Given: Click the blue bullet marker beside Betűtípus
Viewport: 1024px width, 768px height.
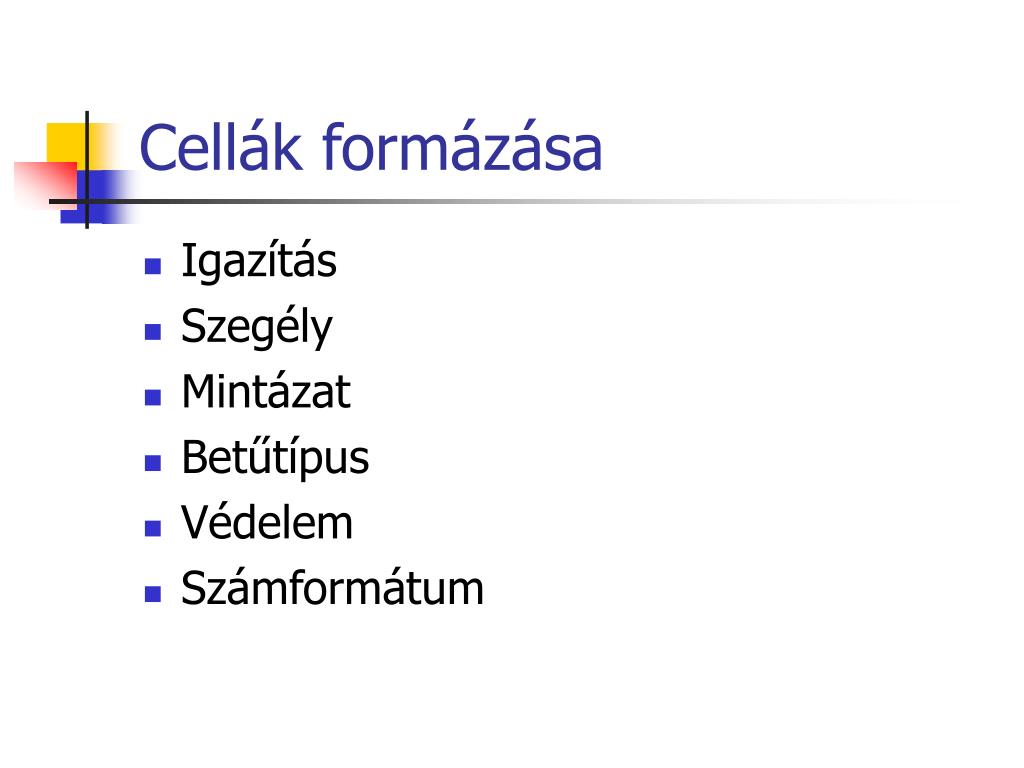Looking at the screenshot, I should pyautogui.click(x=153, y=463).
